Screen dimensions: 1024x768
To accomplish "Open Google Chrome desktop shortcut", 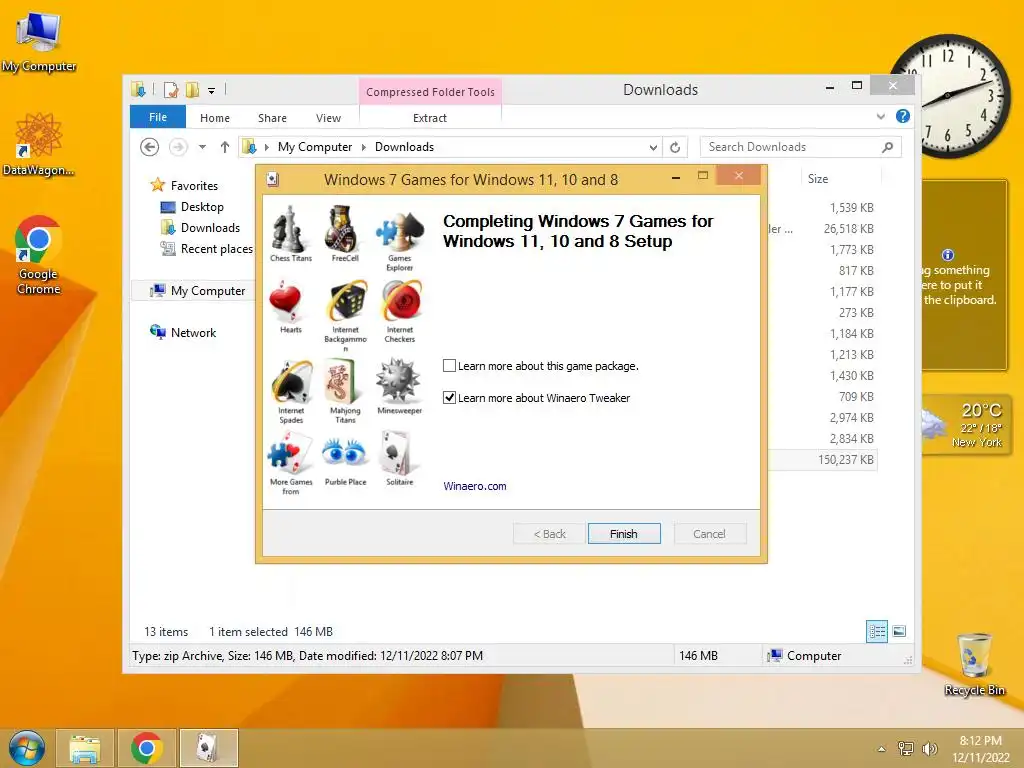I will 39,255.
